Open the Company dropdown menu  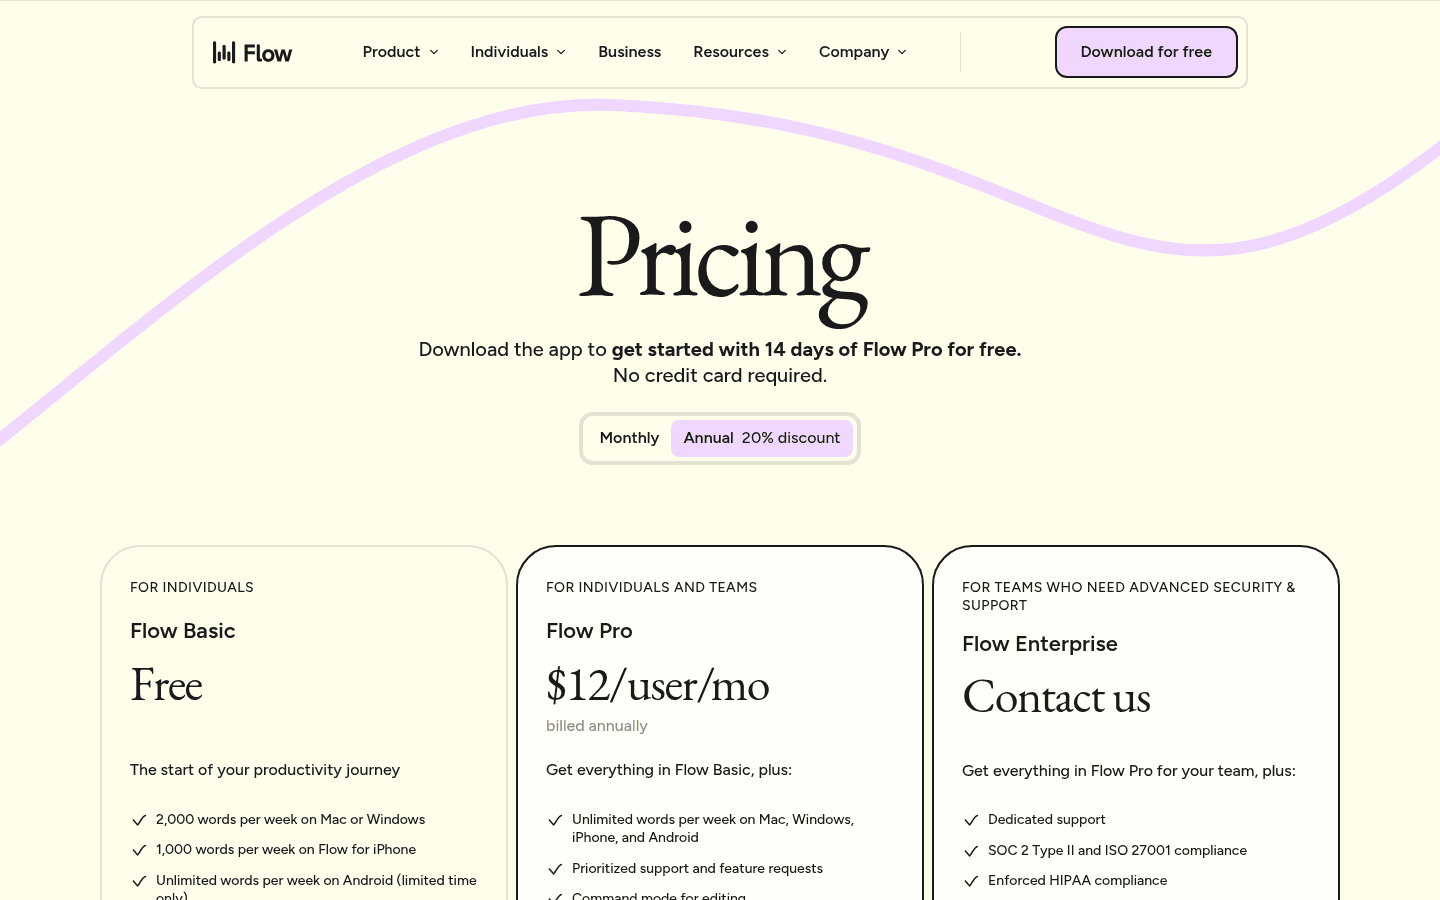(x=863, y=52)
